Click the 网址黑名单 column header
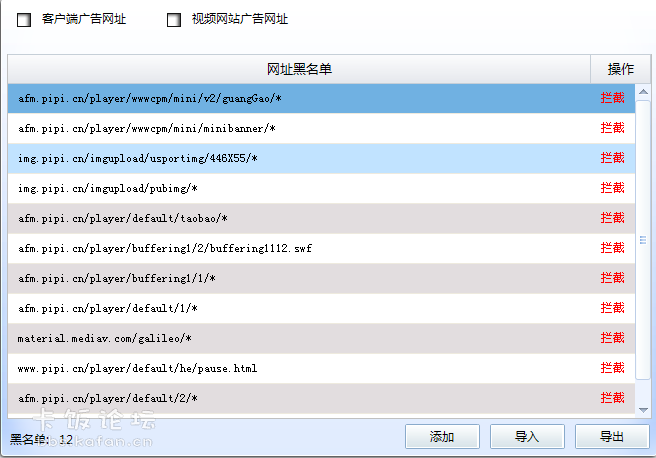 click(299, 69)
